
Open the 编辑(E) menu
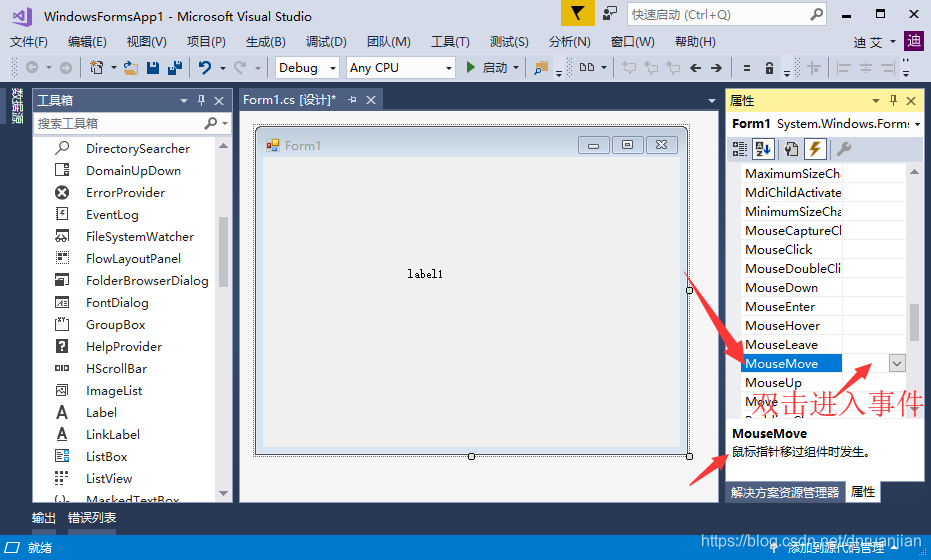(87, 42)
